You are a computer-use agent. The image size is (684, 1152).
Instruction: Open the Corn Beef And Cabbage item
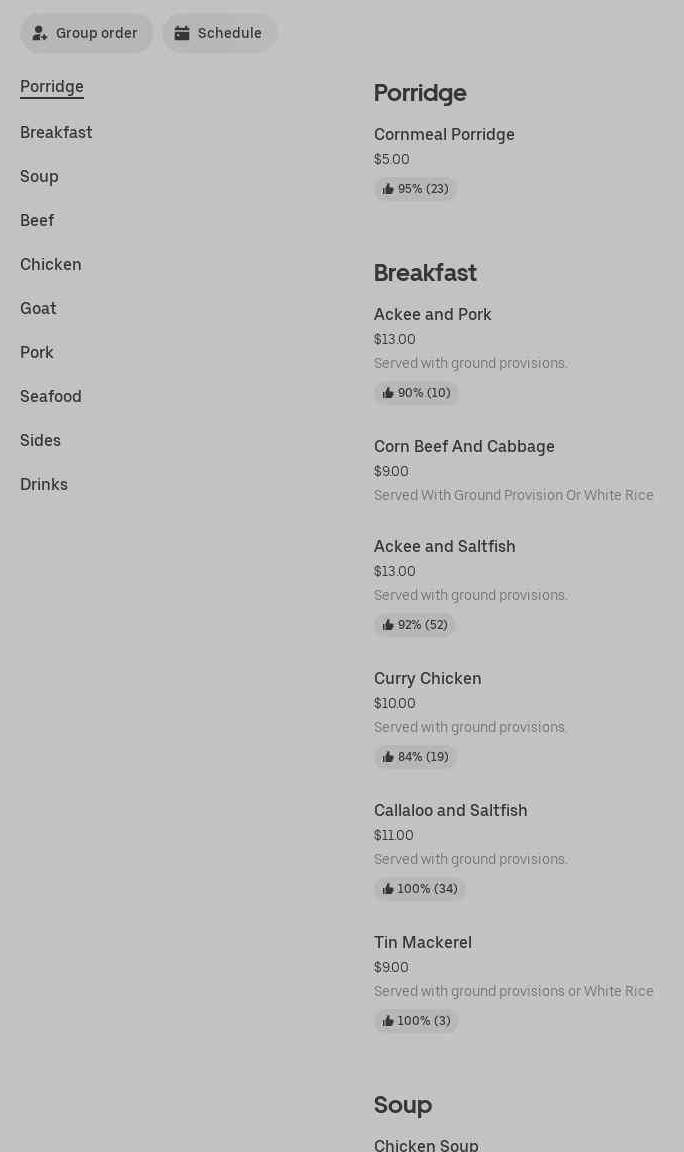tap(464, 447)
